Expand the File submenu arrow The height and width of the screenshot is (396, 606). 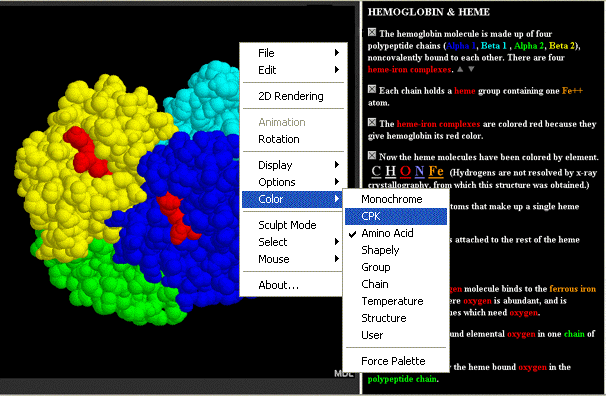(337, 53)
